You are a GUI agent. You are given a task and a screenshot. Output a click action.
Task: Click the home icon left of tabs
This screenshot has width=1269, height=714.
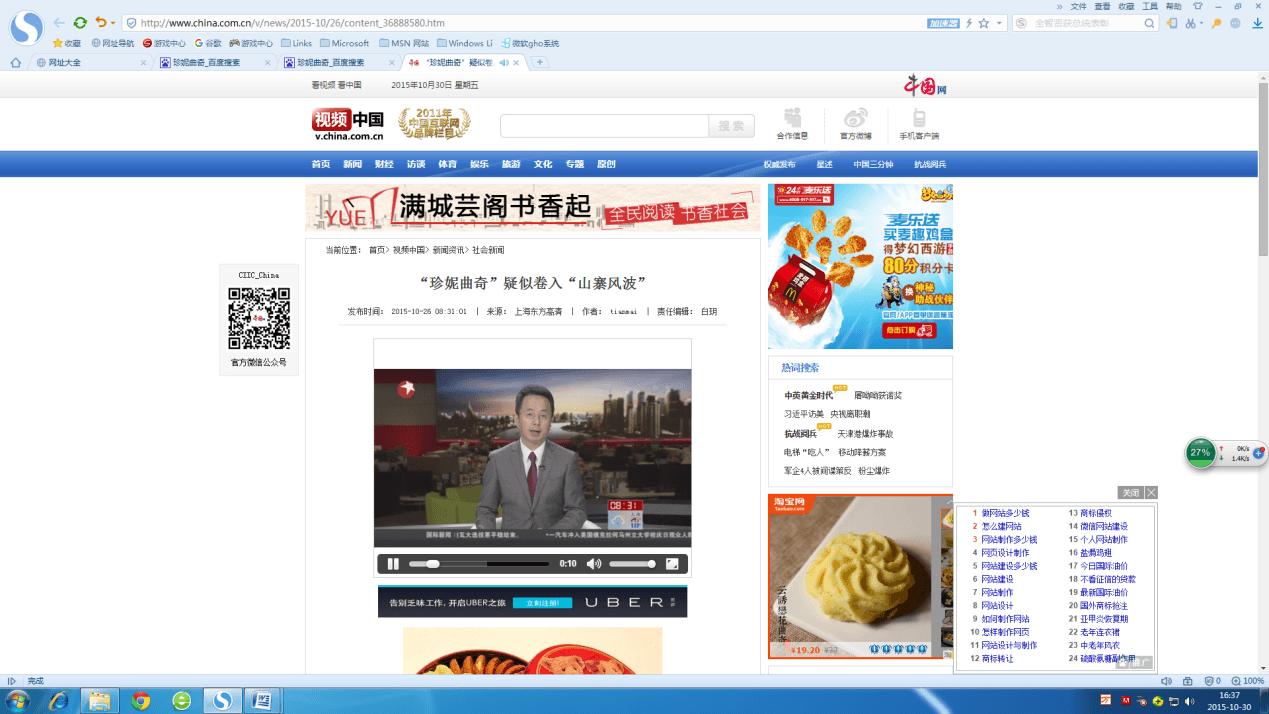(15, 62)
